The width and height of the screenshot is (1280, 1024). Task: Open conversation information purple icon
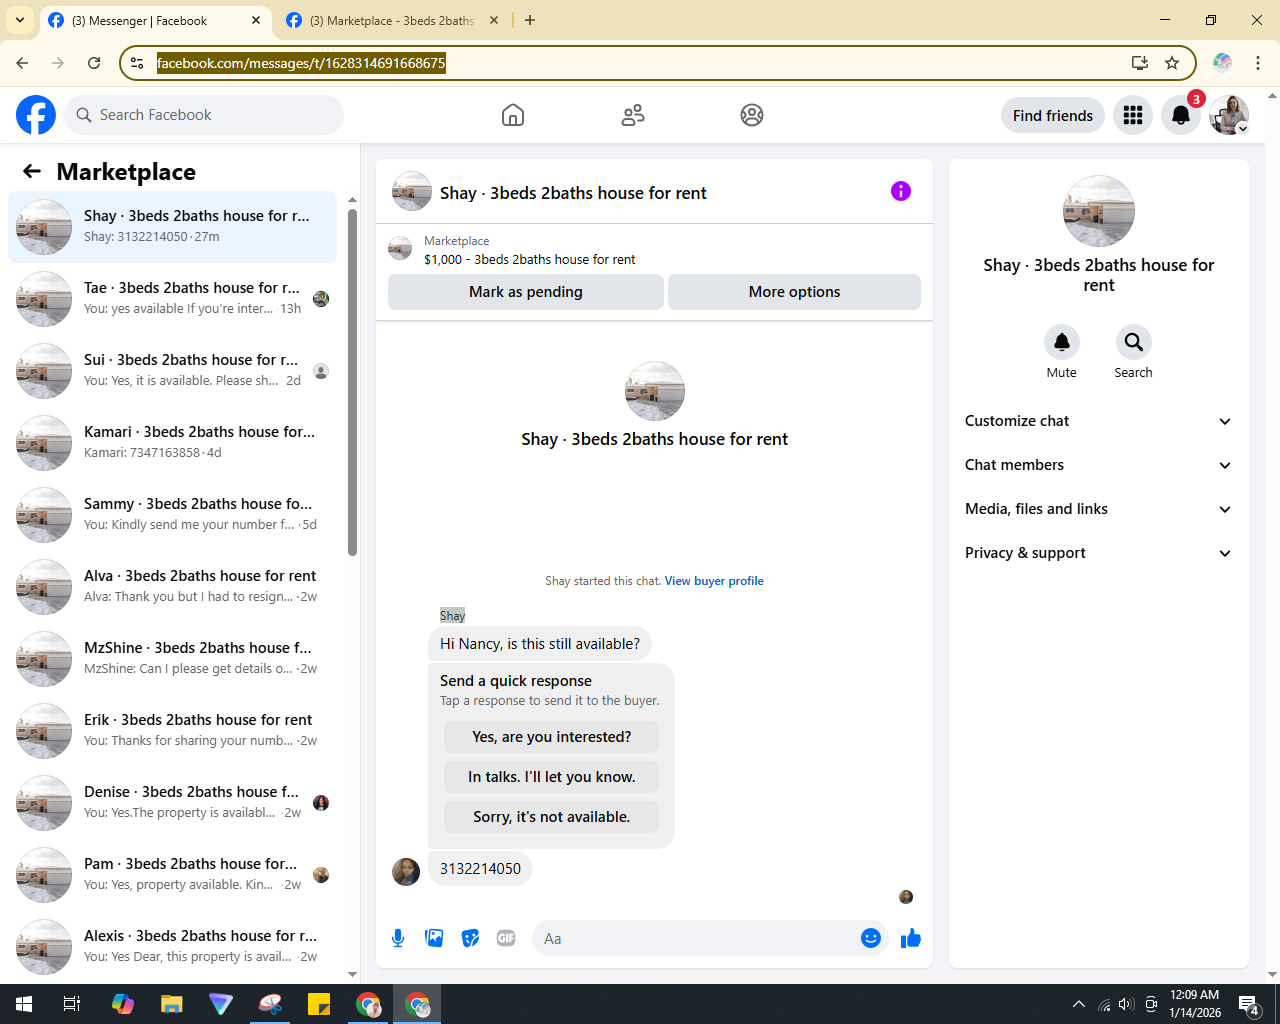click(901, 191)
